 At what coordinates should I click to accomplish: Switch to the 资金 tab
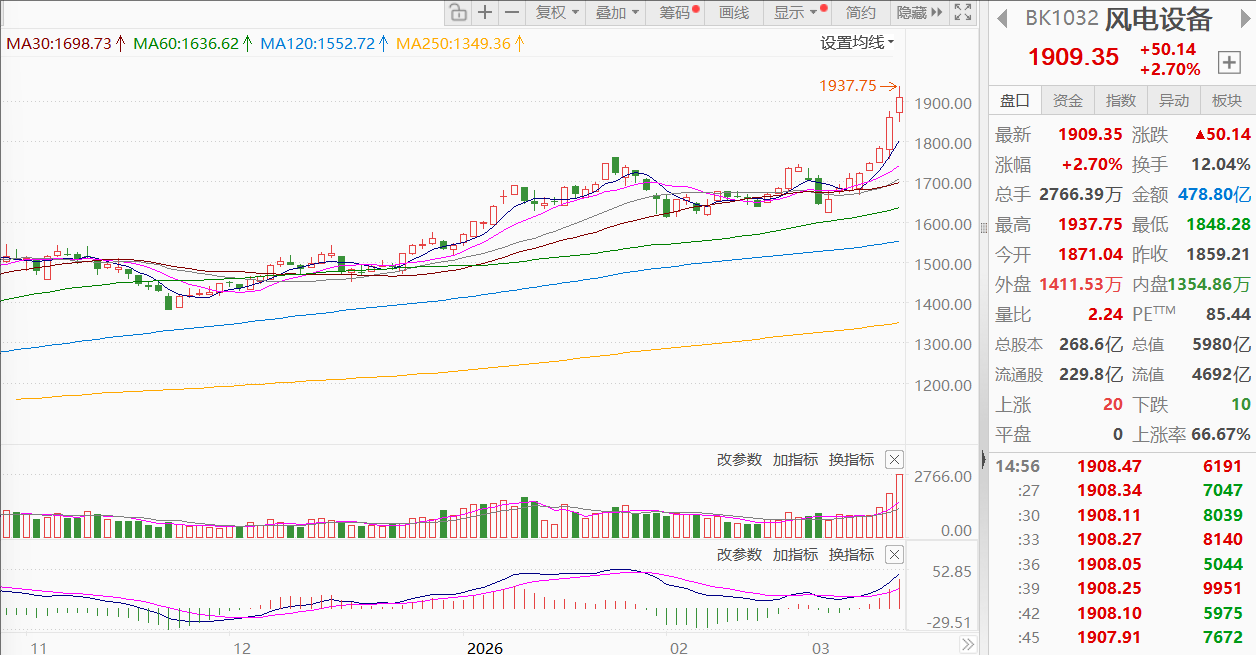[1067, 100]
